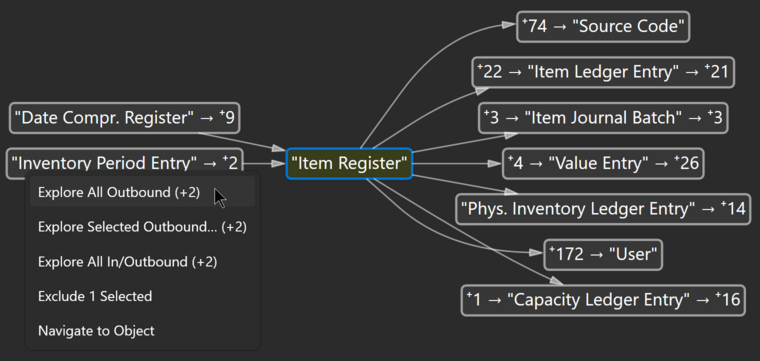Choose Explore All Outbound (+2)
The width and height of the screenshot is (760, 361).
(x=142, y=192)
